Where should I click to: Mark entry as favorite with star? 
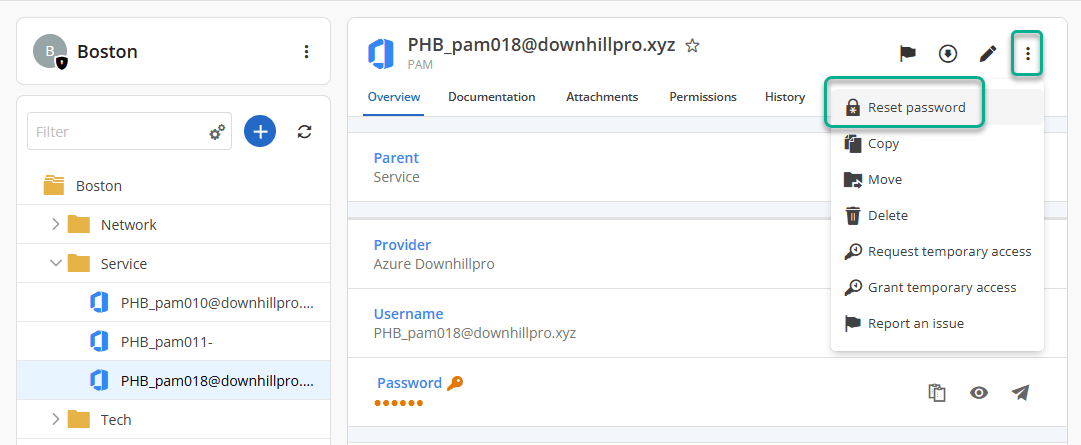click(692, 46)
